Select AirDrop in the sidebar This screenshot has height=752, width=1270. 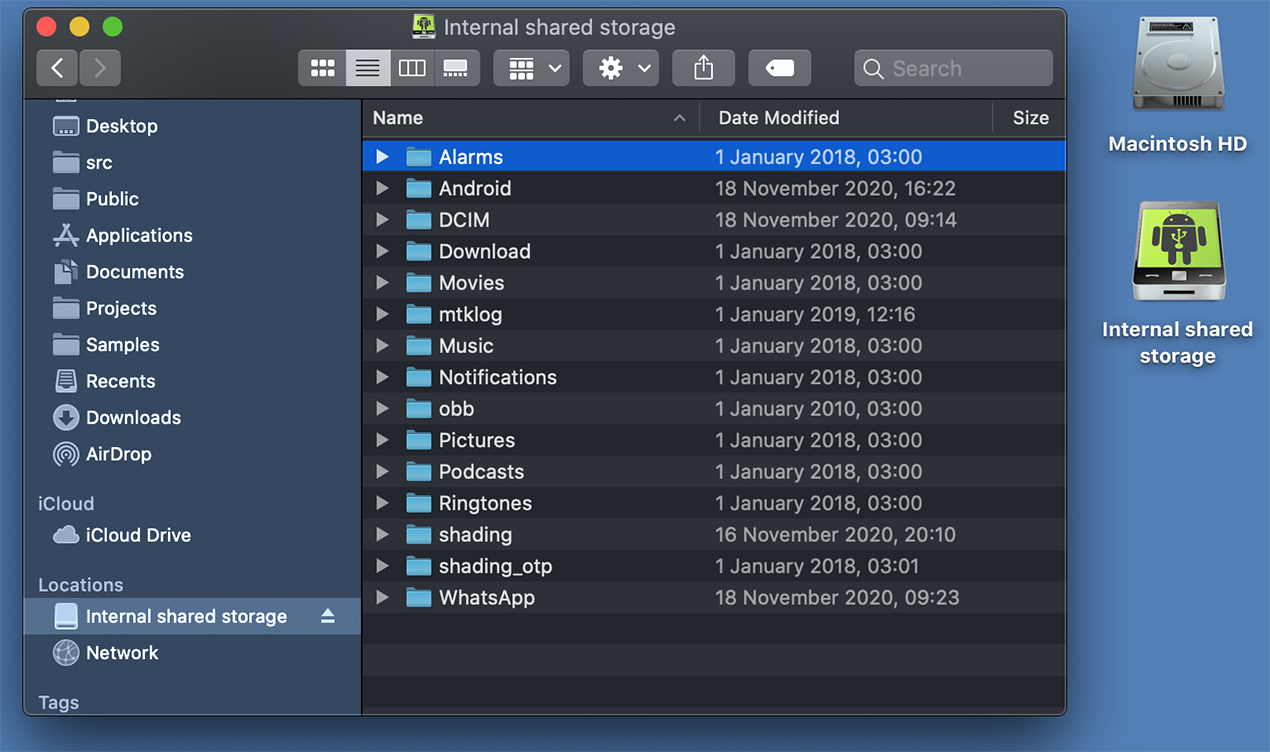click(117, 454)
